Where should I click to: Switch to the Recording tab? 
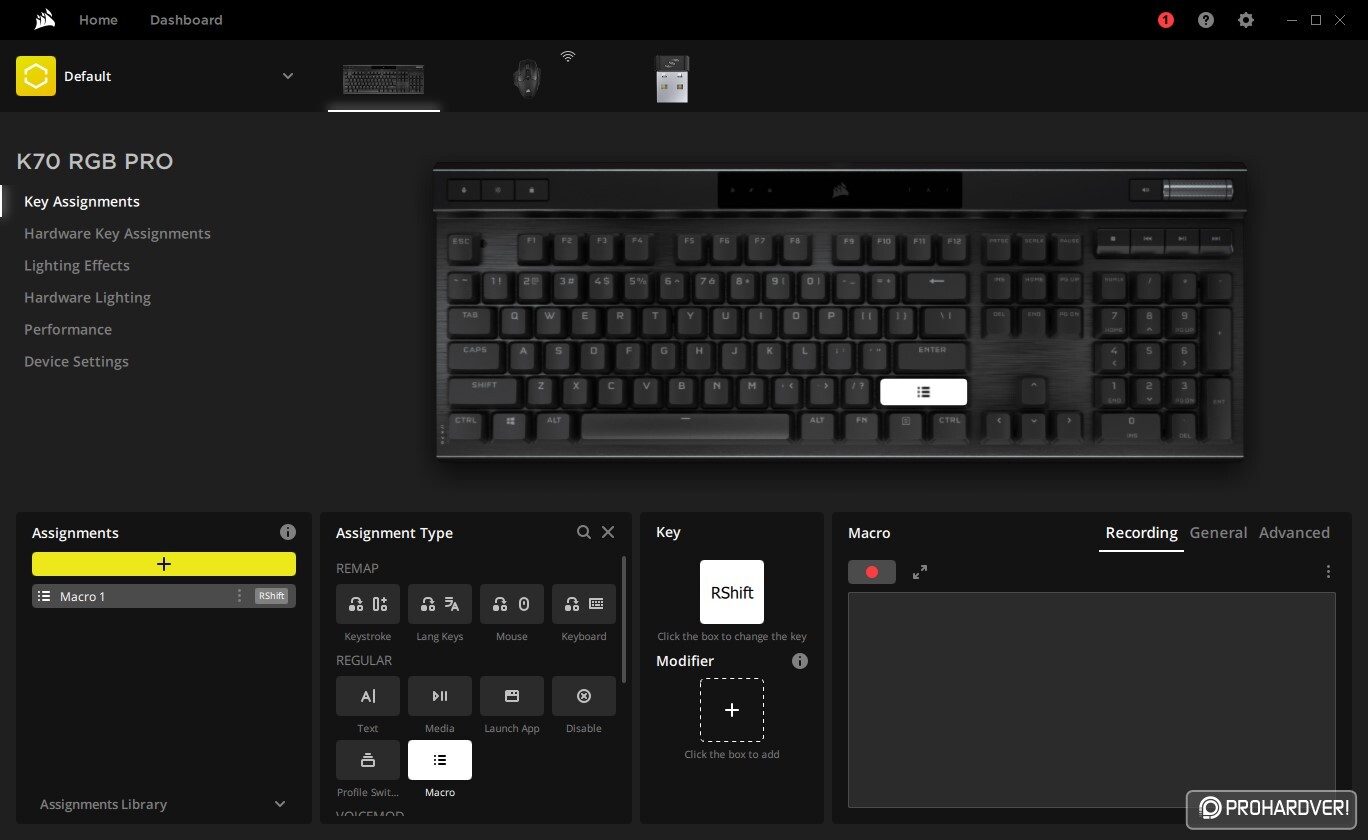[1141, 533]
